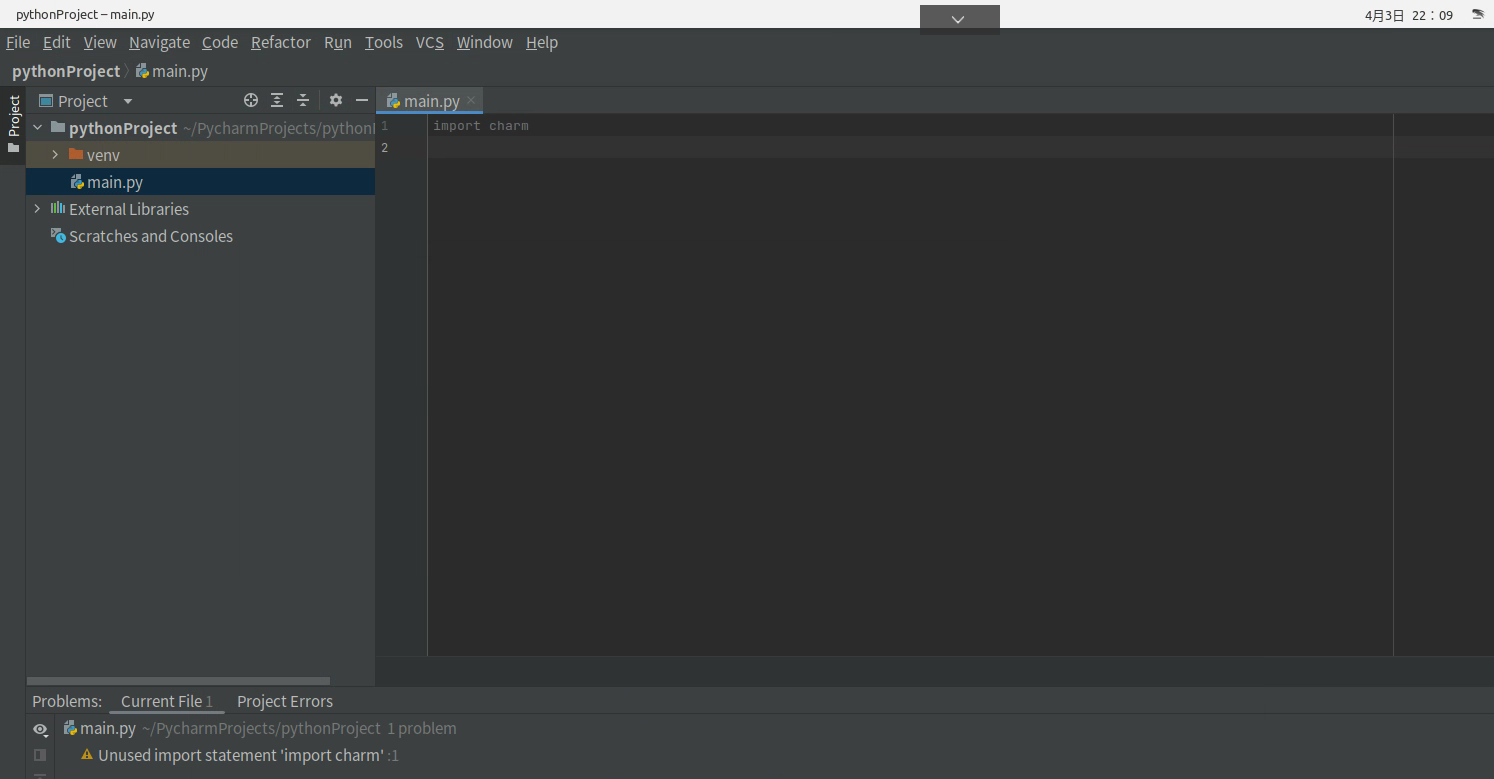Viewport: 1494px width, 779px height.
Task: Expand External Libraries
Action: [x=37, y=208]
